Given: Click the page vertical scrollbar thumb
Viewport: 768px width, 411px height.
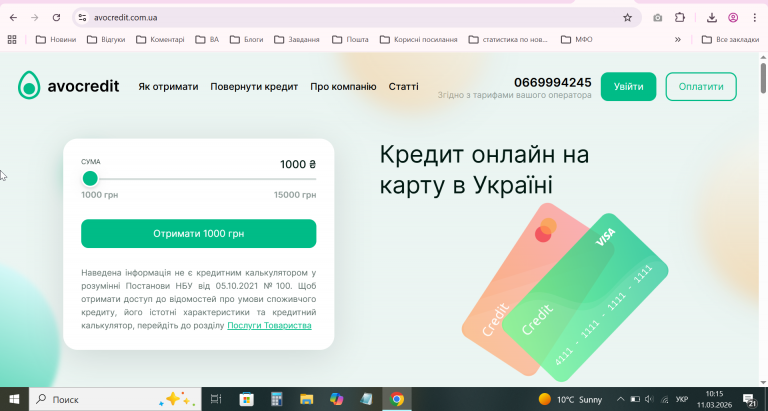Looking at the screenshot, I should 763,77.
